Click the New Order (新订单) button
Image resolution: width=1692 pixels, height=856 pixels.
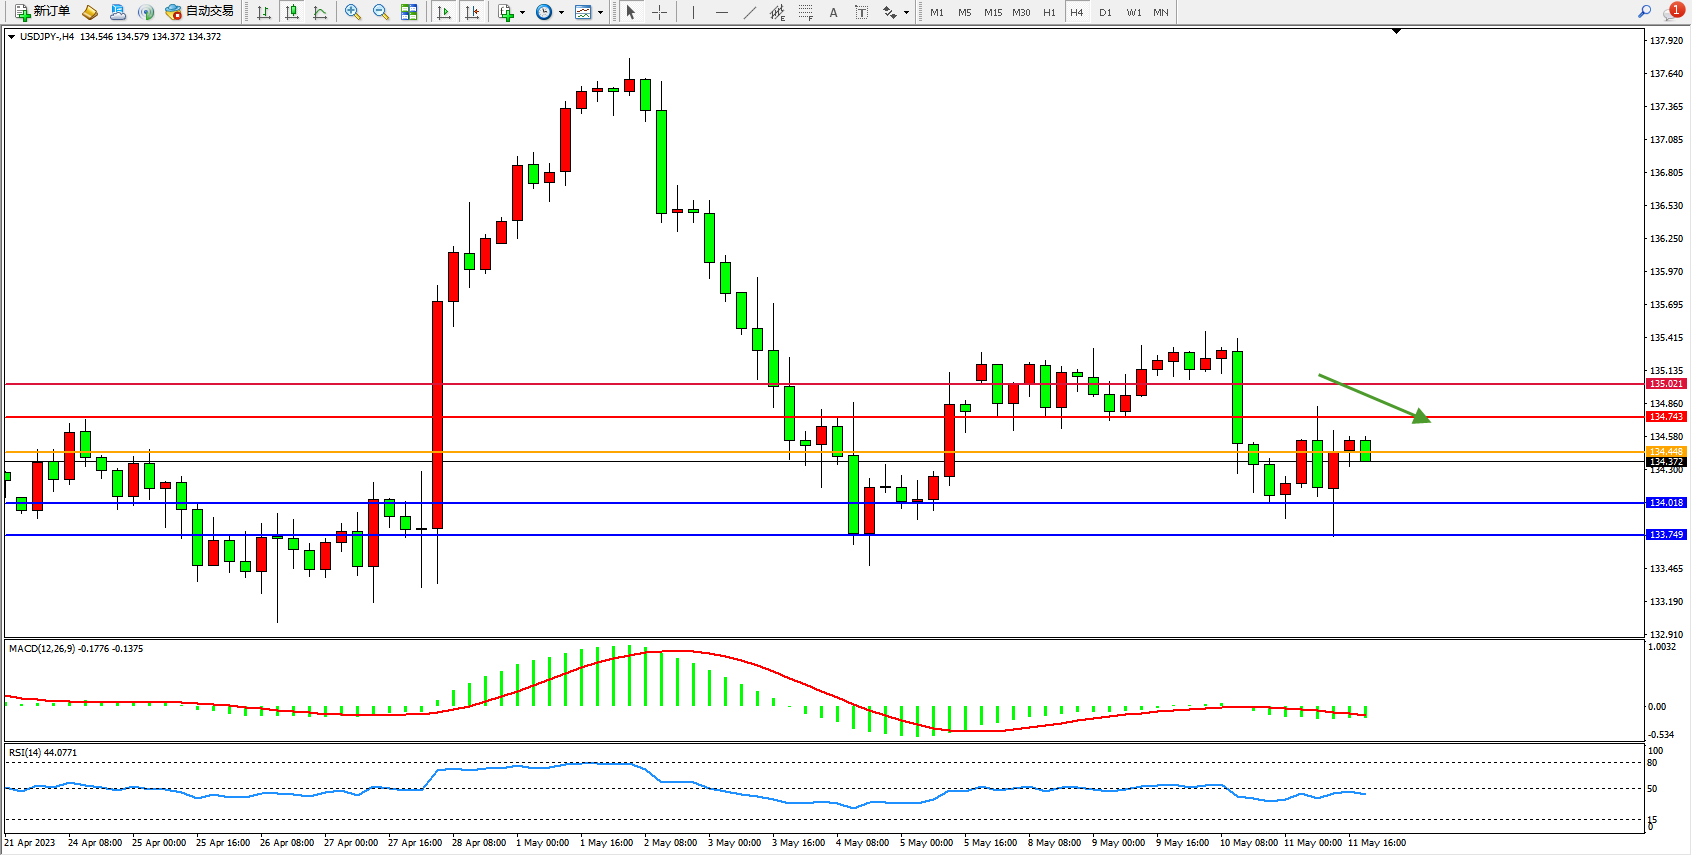coord(42,12)
